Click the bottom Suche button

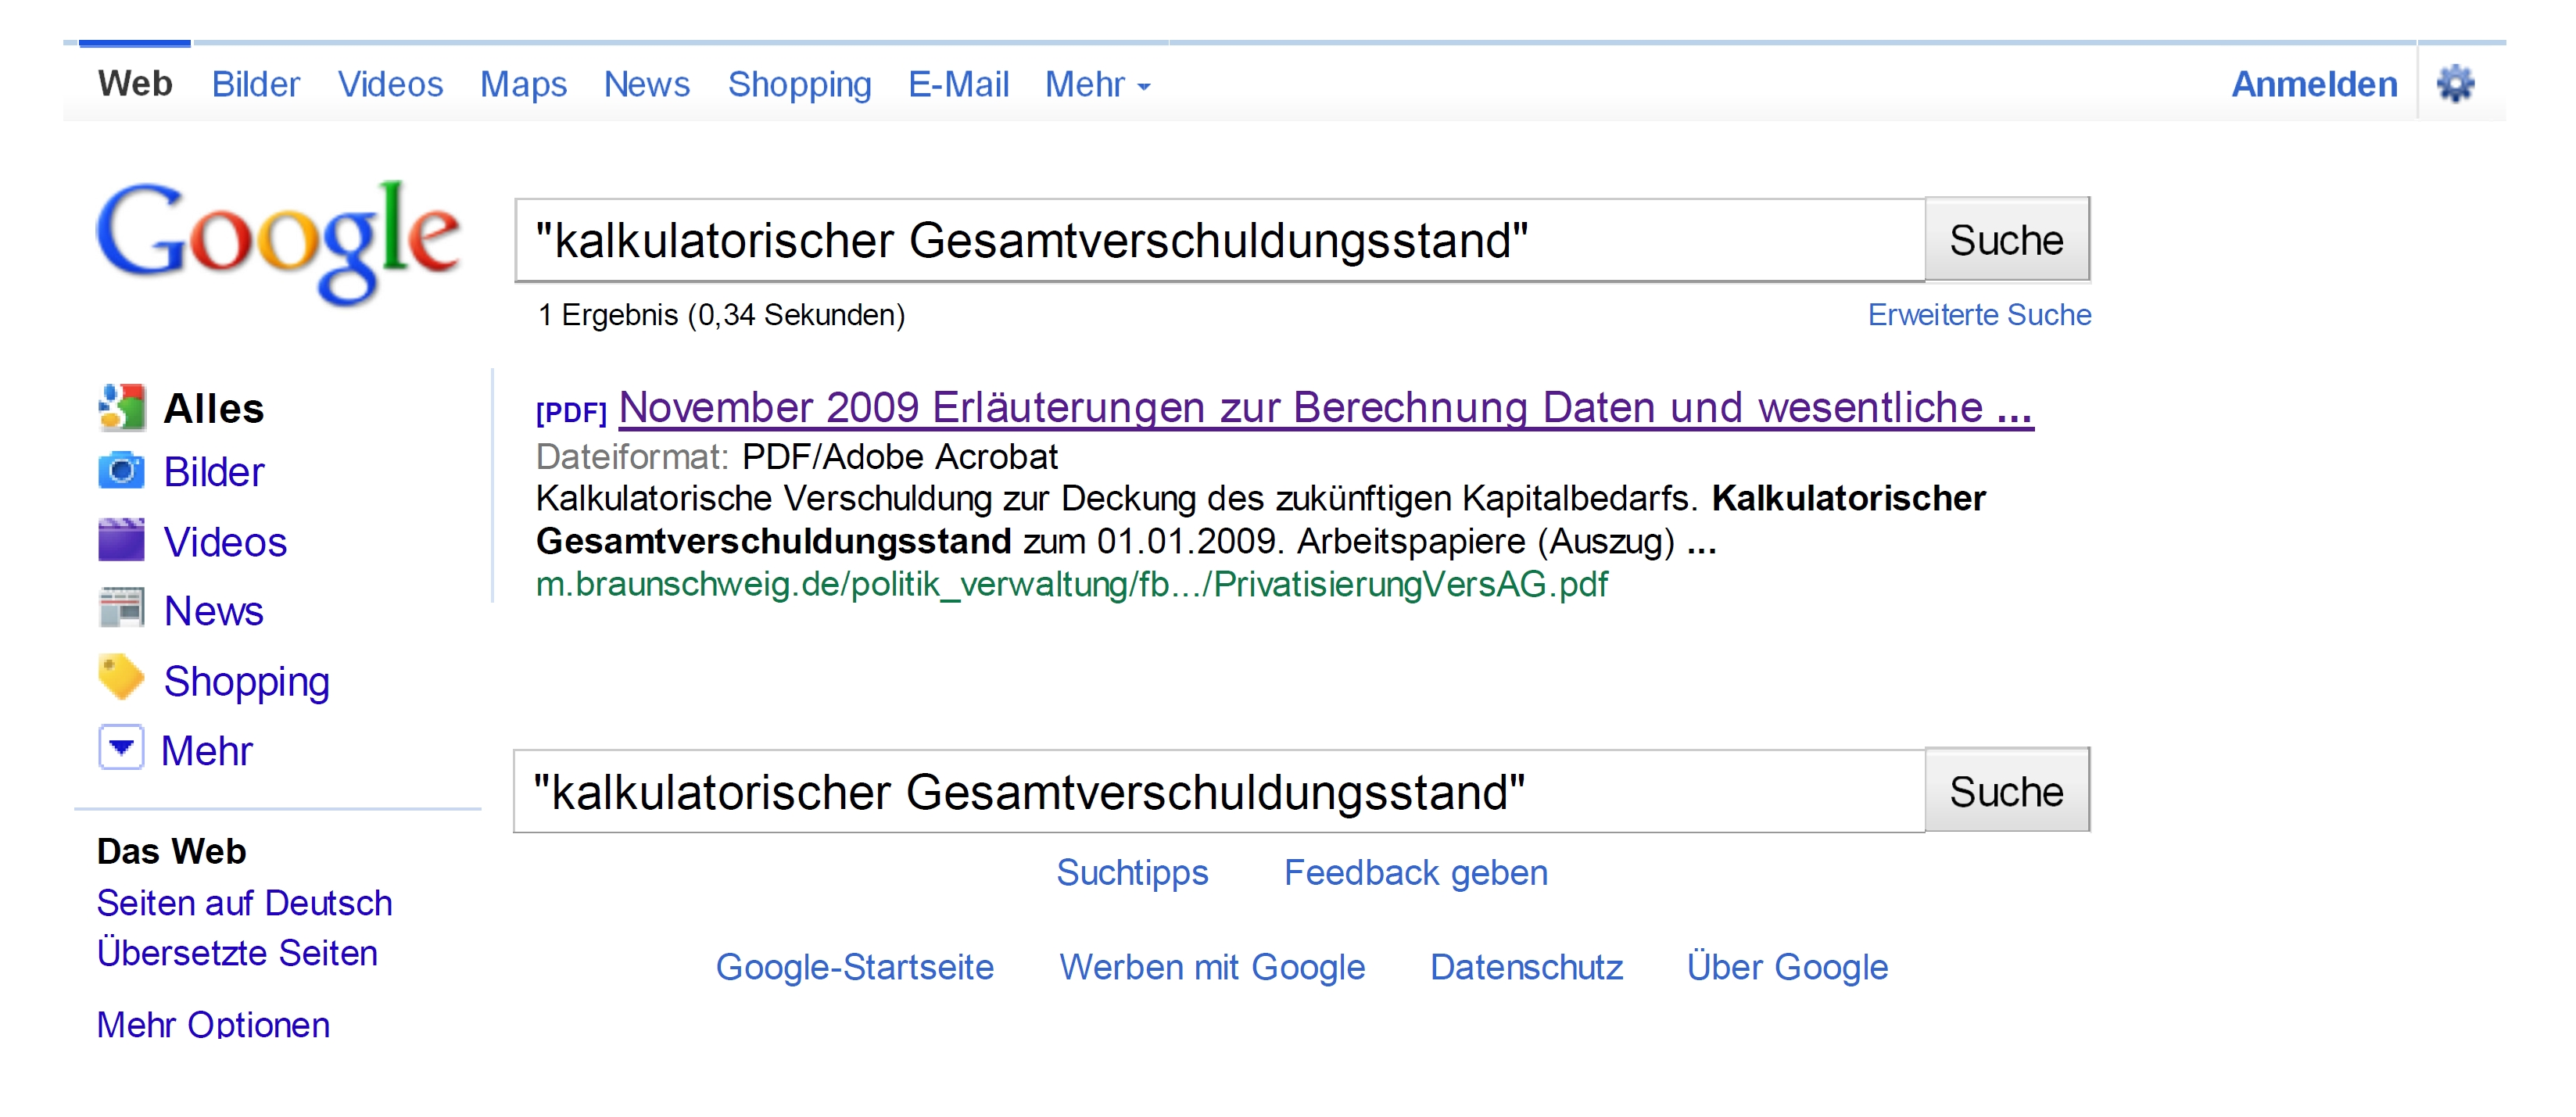pos(2007,791)
